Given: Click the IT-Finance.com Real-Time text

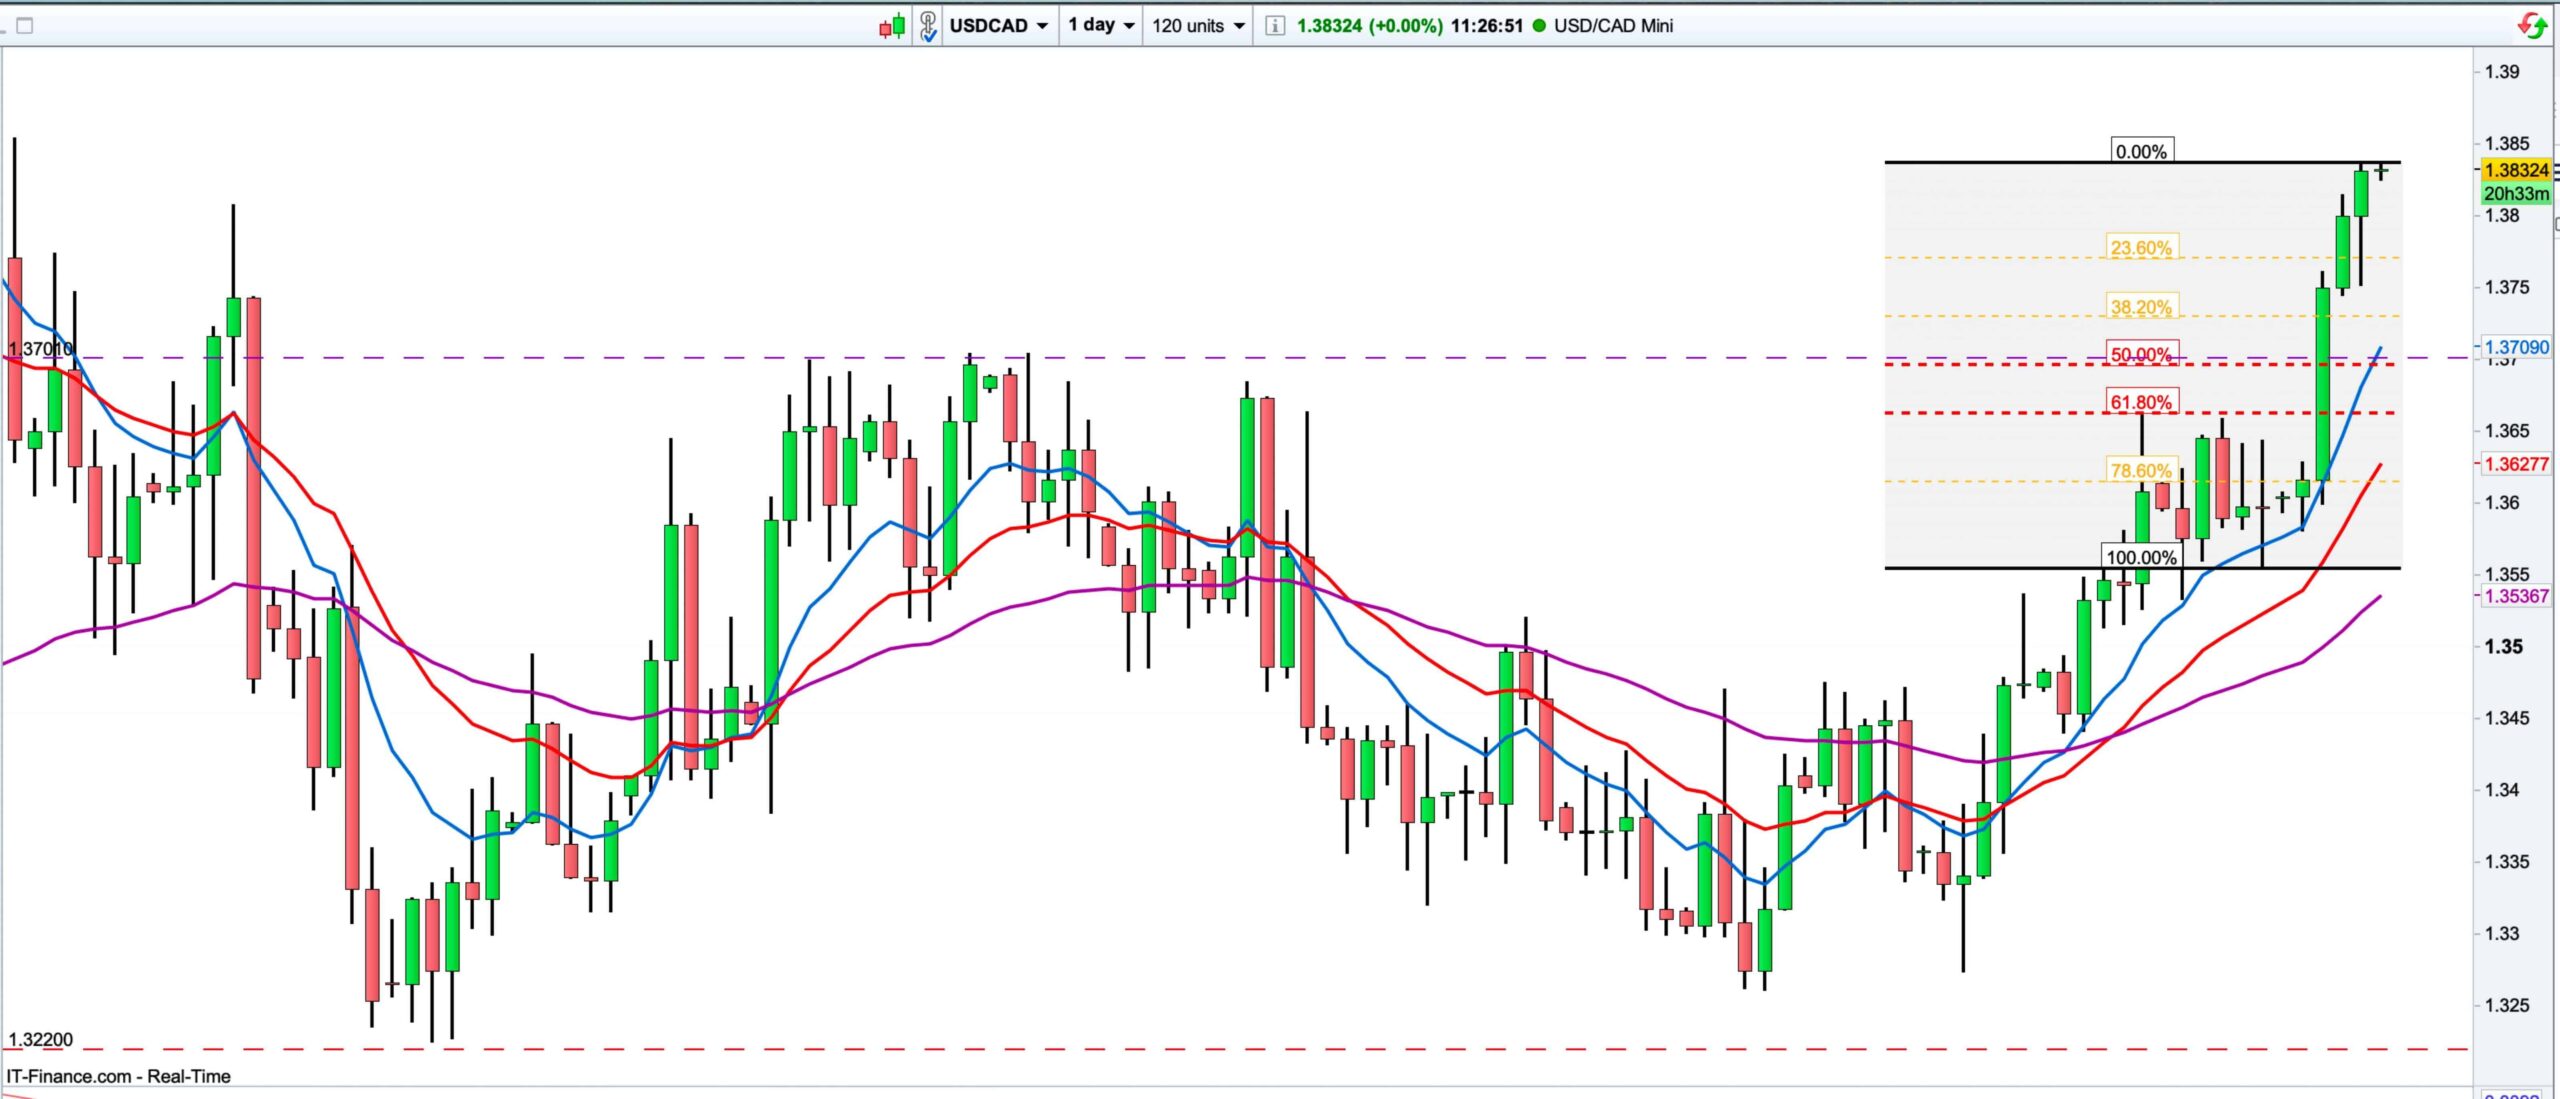Looking at the screenshot, I should click(118, 1076).
